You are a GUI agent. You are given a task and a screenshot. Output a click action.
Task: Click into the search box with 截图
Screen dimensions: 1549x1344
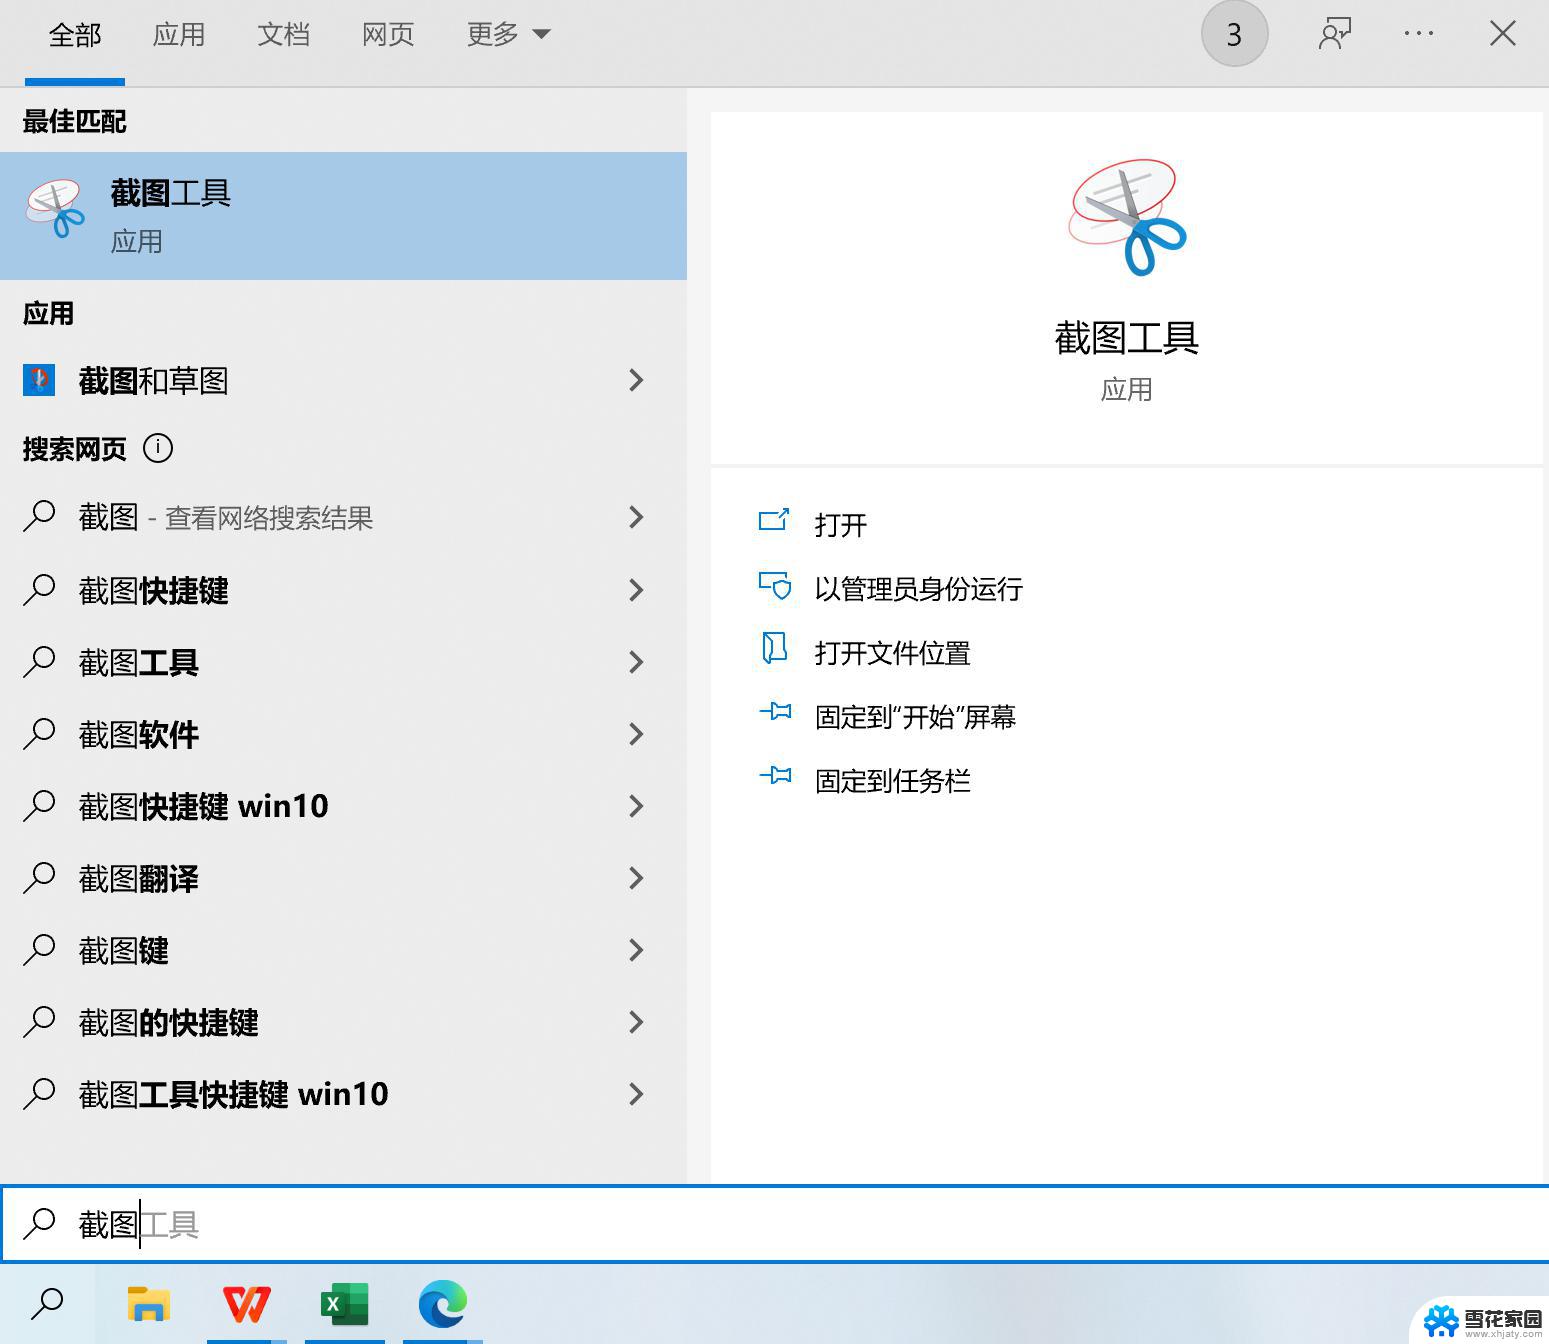(x=775, y=1224)
